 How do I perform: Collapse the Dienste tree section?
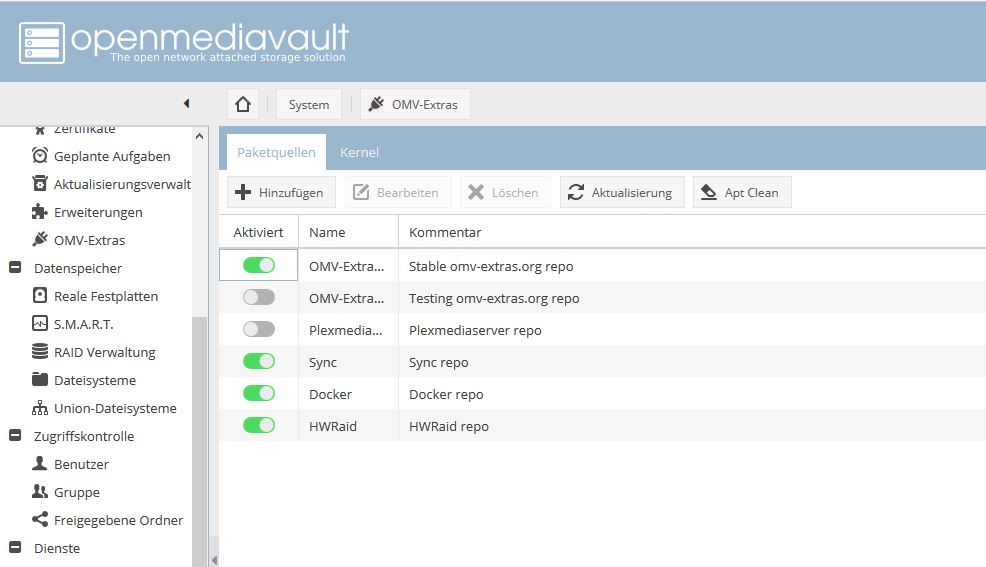pos(15,547)
